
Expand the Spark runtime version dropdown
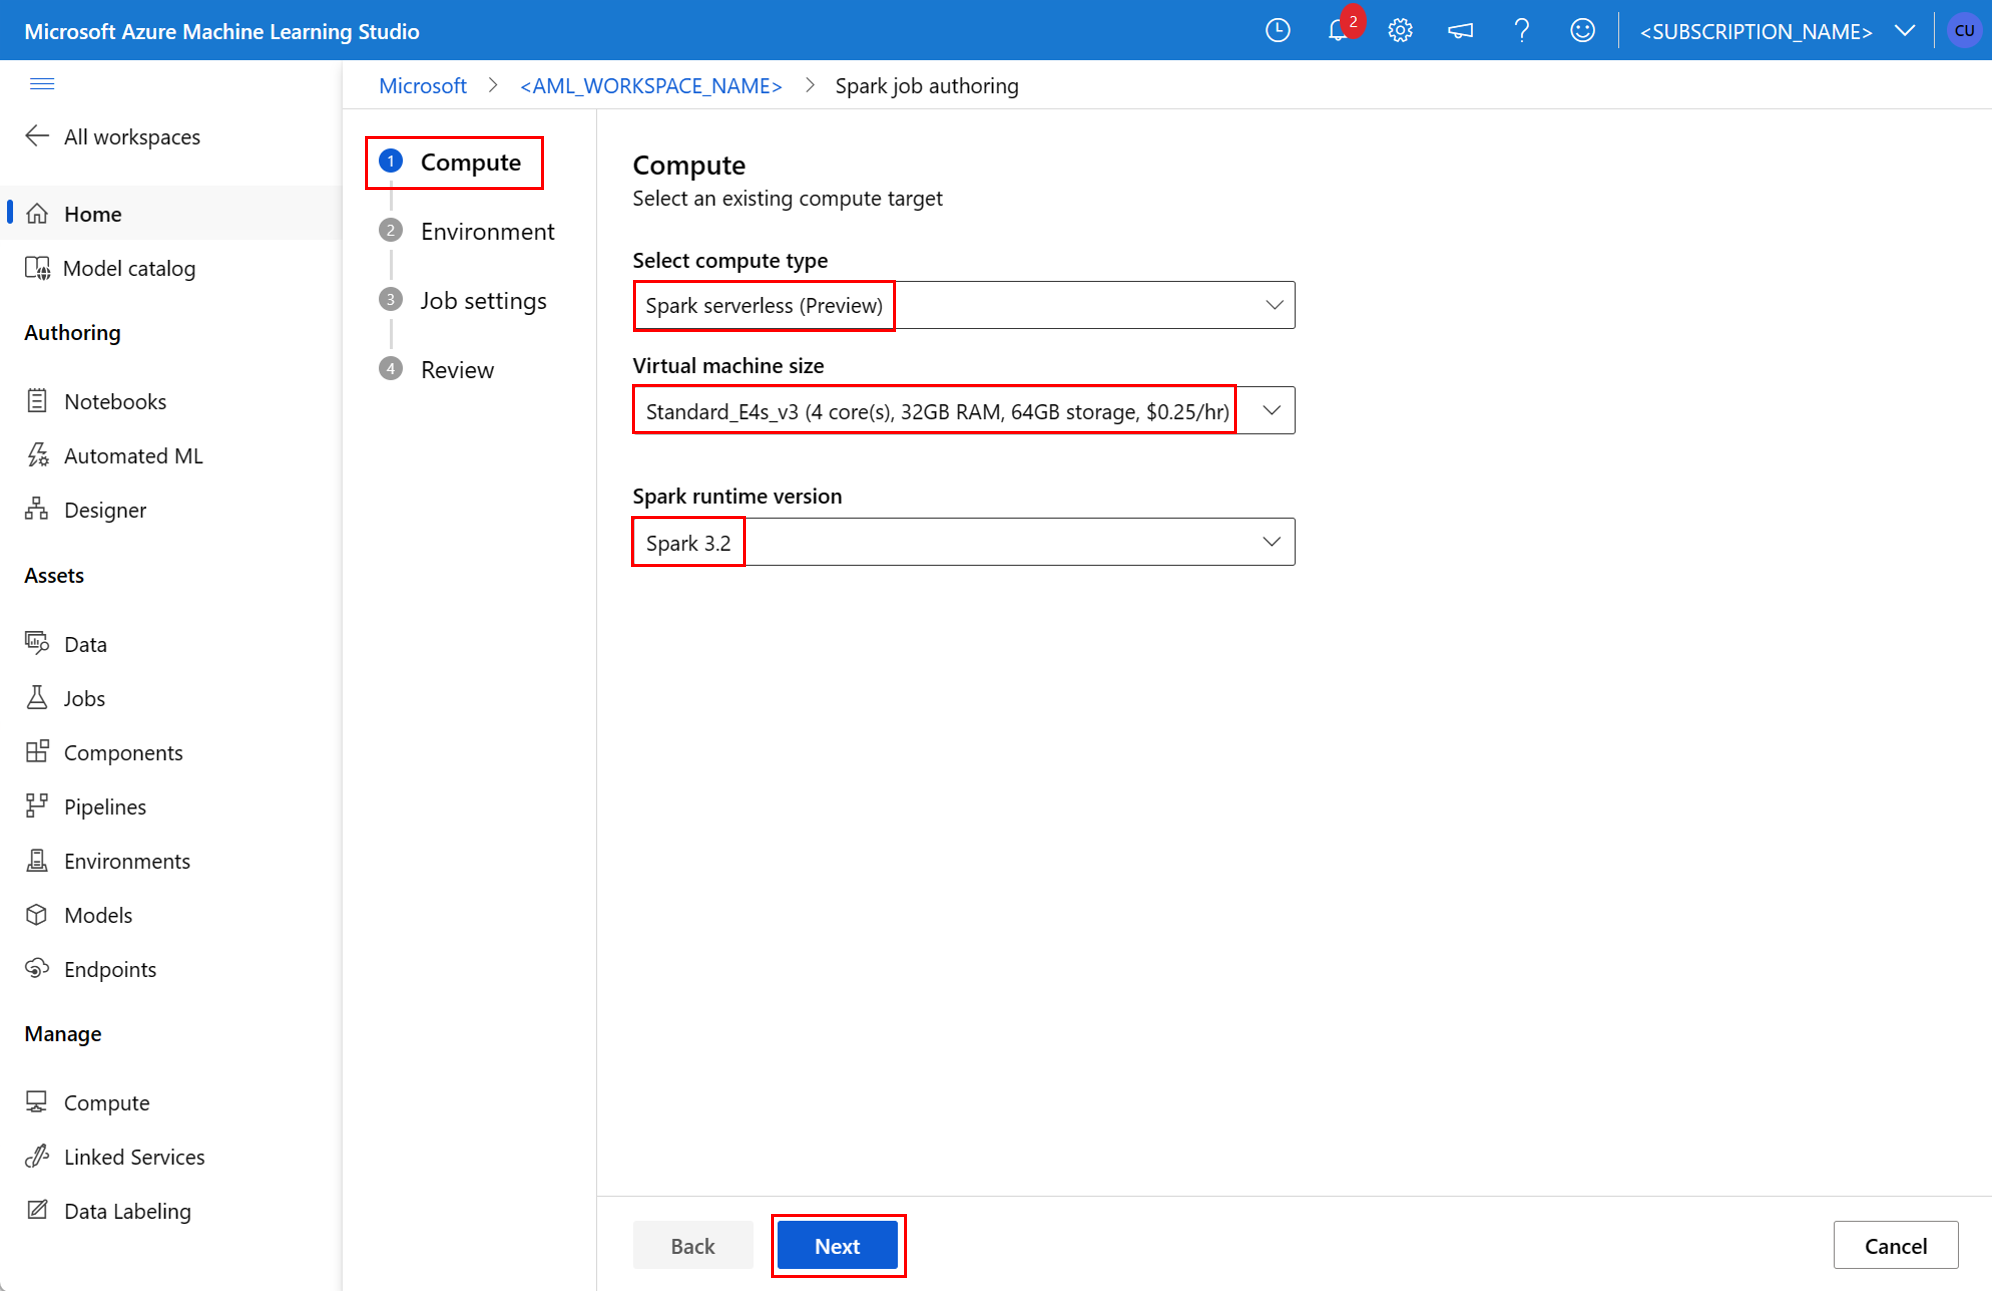point(1272,542)
